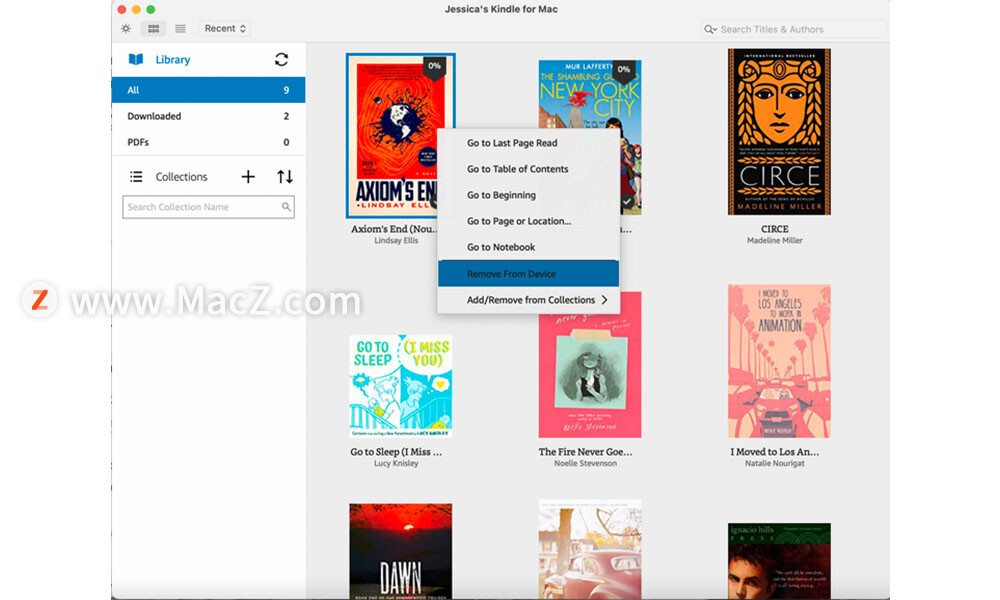
Task: Choose Remove From Device
Action: (x=529, y=274)
